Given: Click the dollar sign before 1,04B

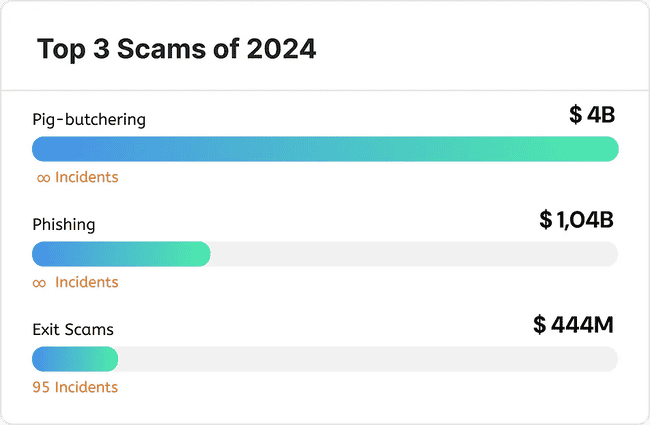Looking at the screenshot, I should tap(545, 220).
